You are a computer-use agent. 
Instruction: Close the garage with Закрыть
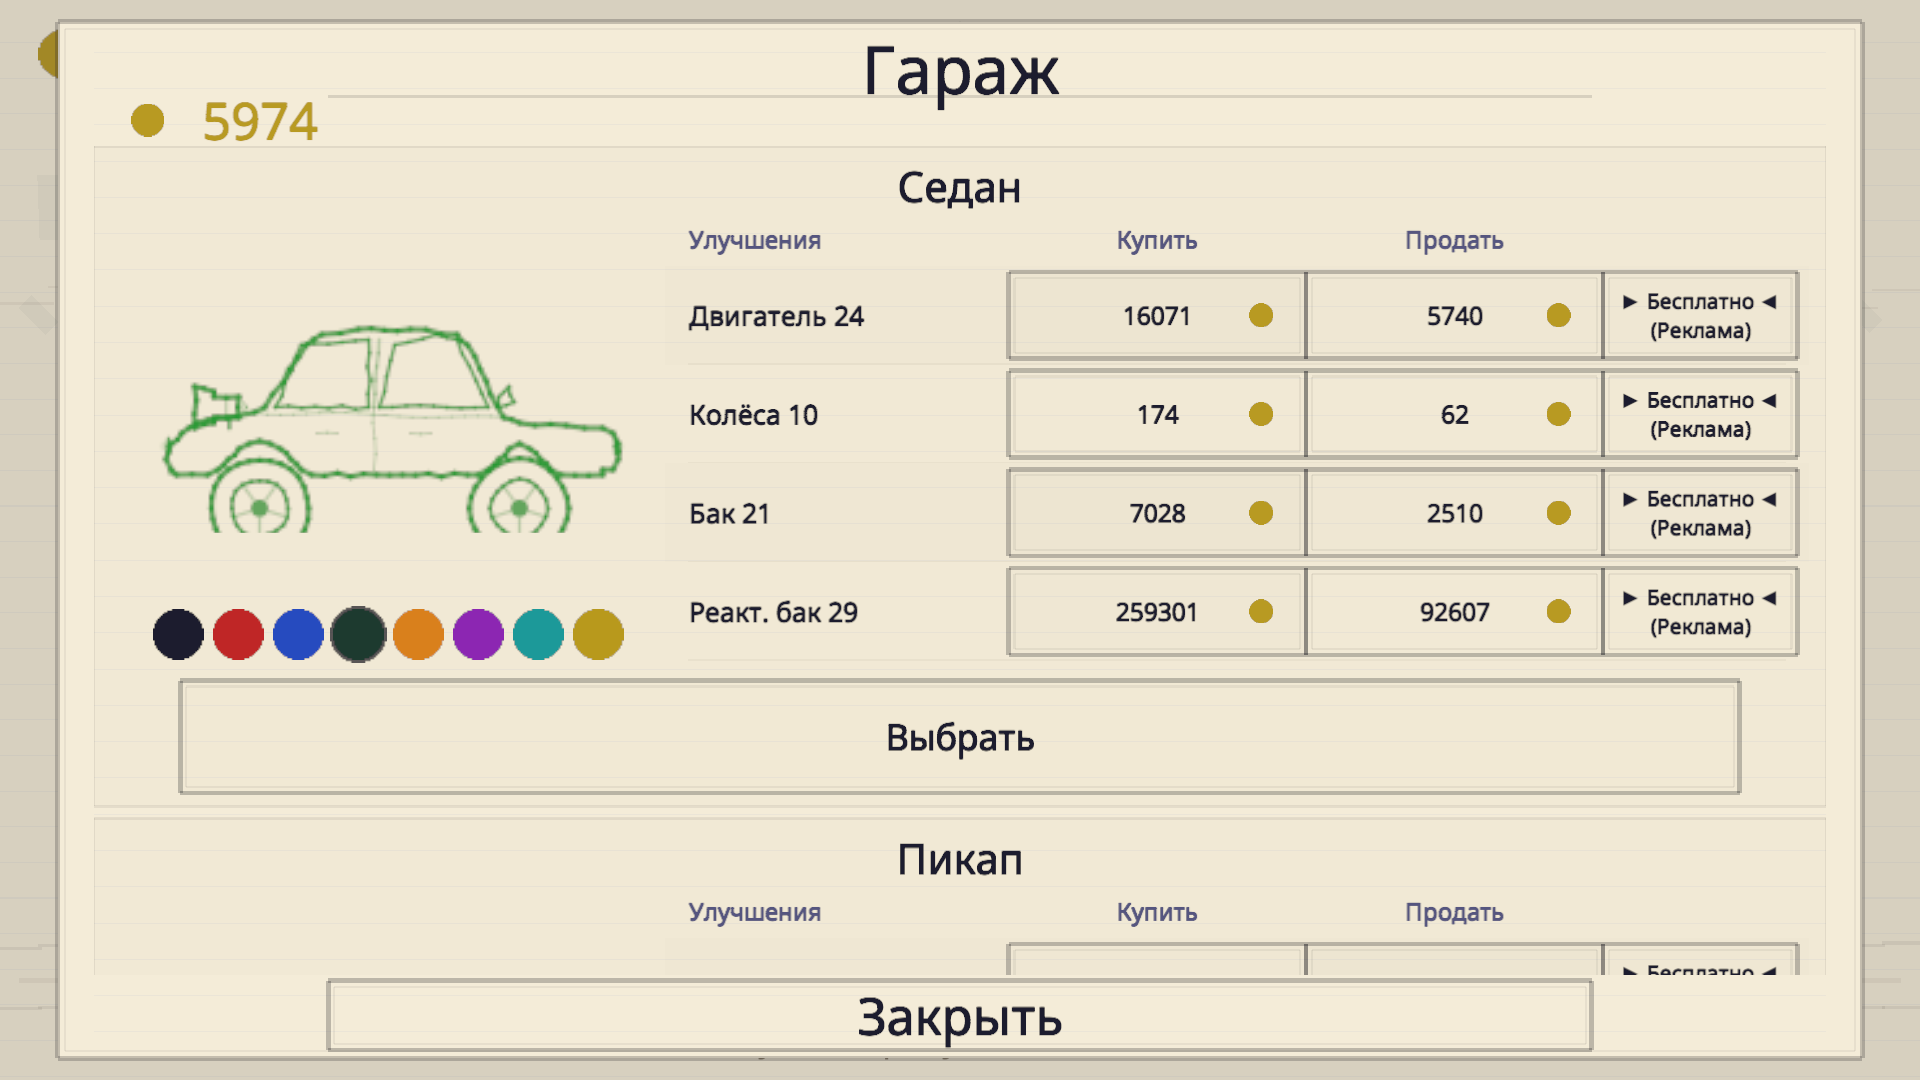(960, 1016)
